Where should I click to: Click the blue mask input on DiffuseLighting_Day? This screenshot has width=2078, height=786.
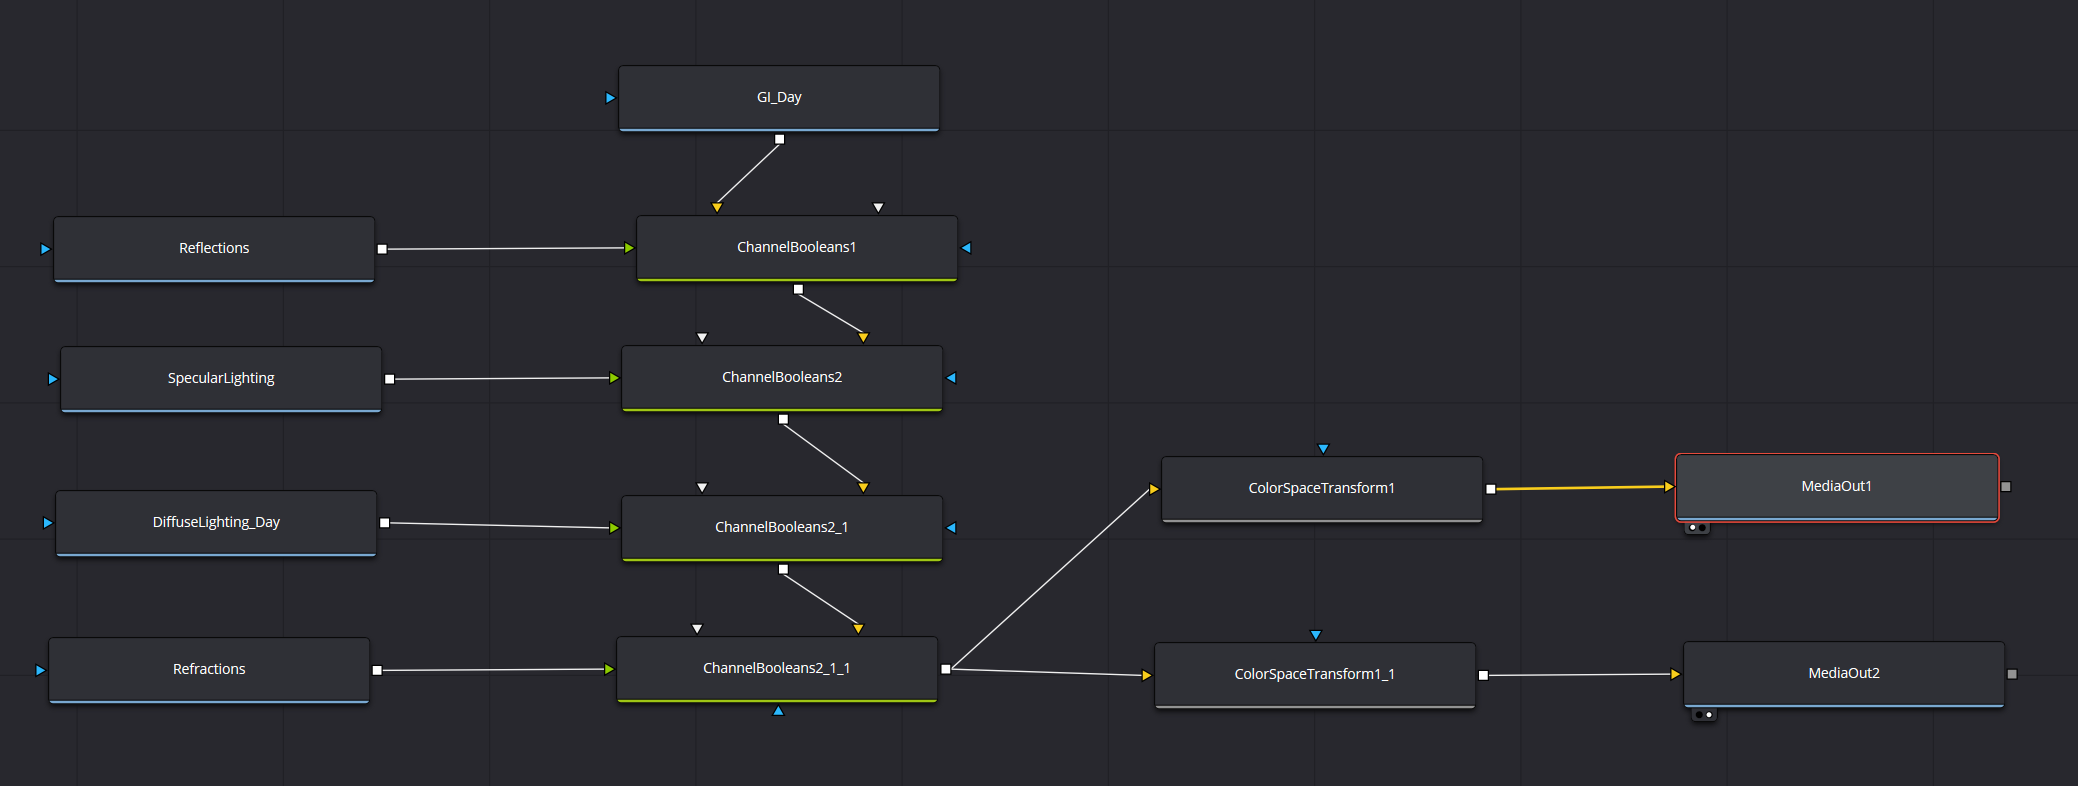click(x=47, y=523)
